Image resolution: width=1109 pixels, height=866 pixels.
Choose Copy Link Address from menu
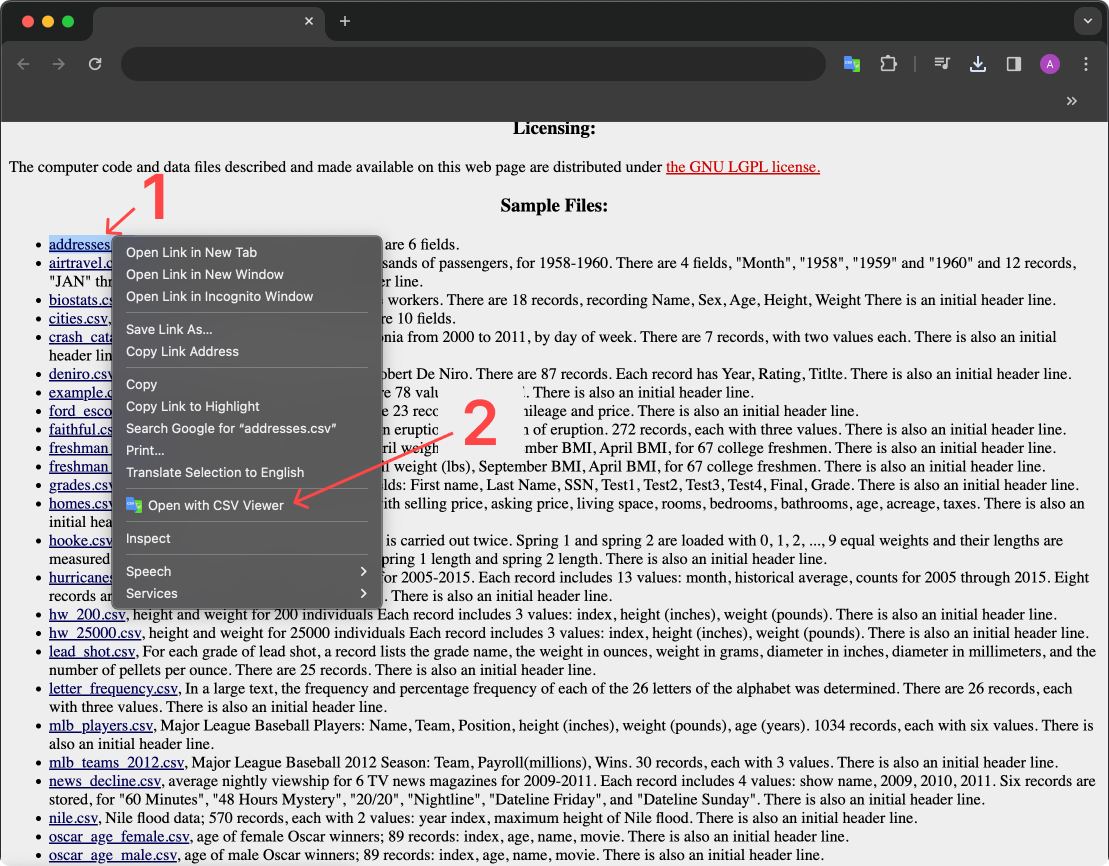click(181, 351)
